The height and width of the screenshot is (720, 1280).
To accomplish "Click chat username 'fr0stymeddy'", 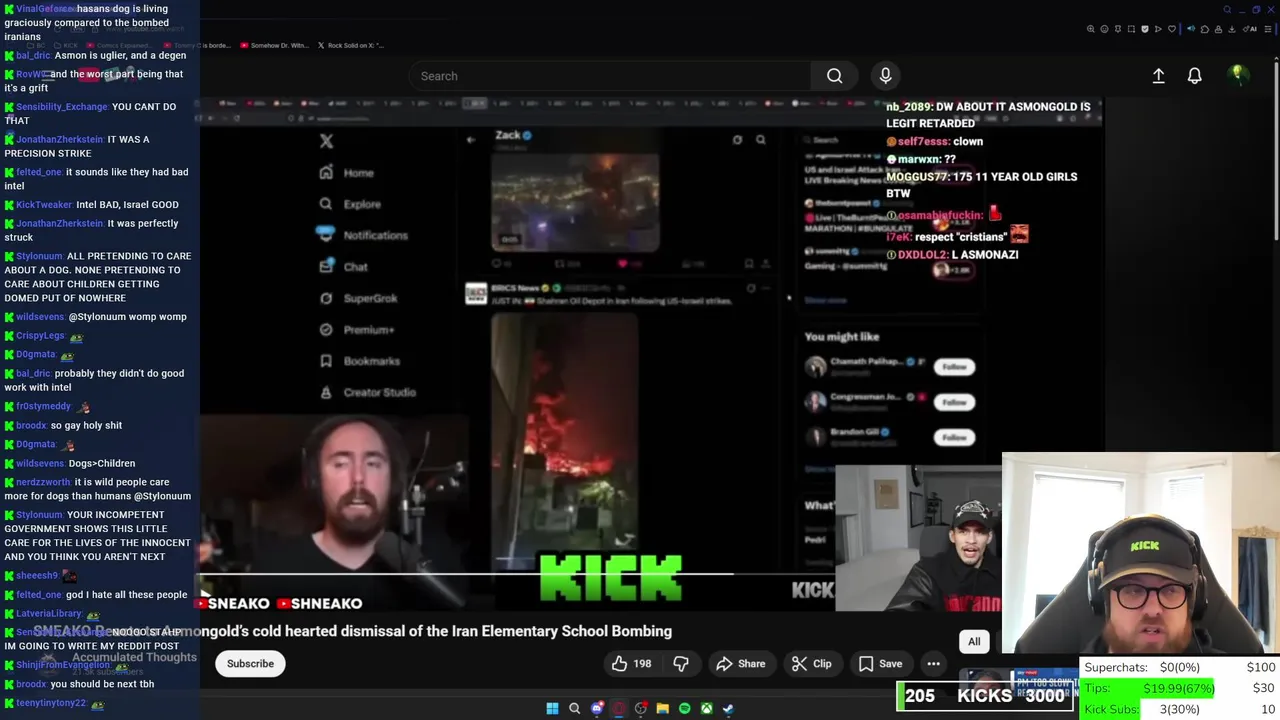I will (43, 406).
